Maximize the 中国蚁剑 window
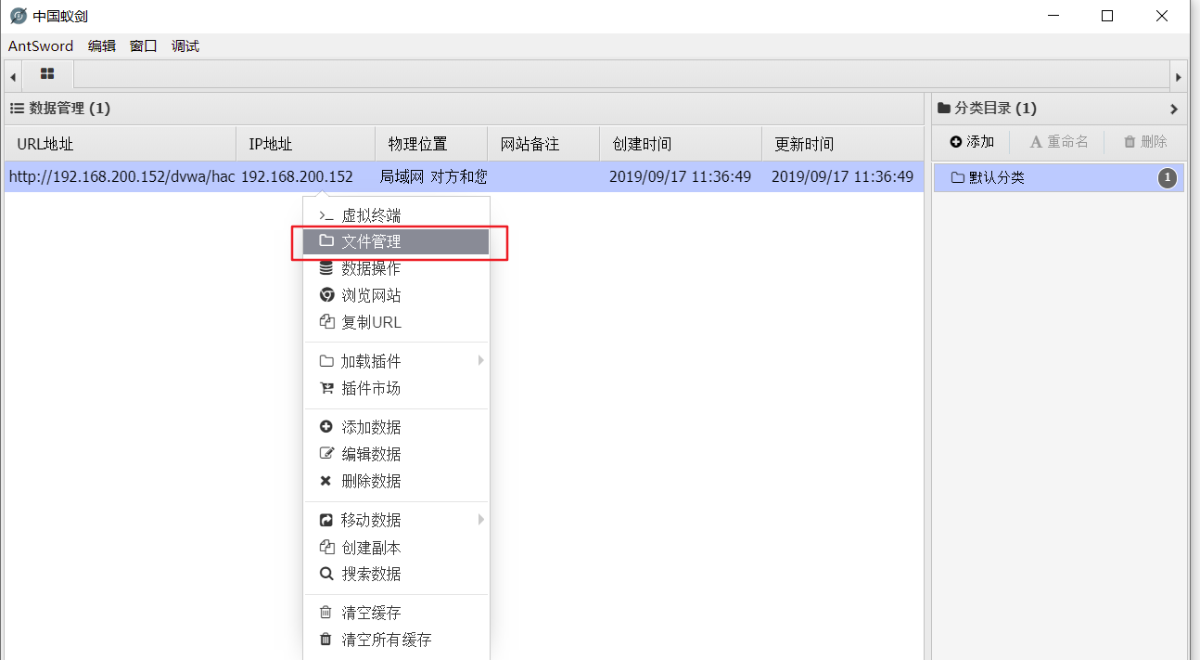The height and width of the screenshot is (660, 1200). pos(1107,16)
